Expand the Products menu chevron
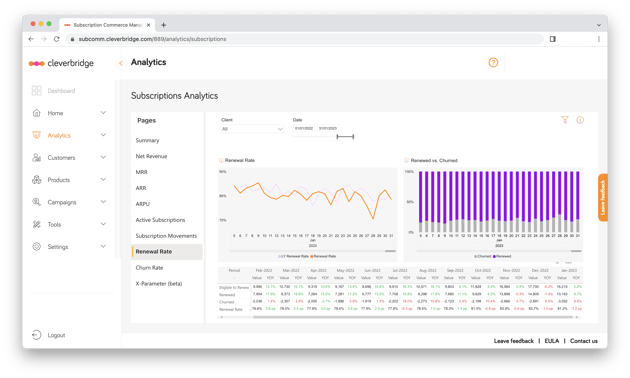Screen dimensions: 630x378 tap(103, 179)
